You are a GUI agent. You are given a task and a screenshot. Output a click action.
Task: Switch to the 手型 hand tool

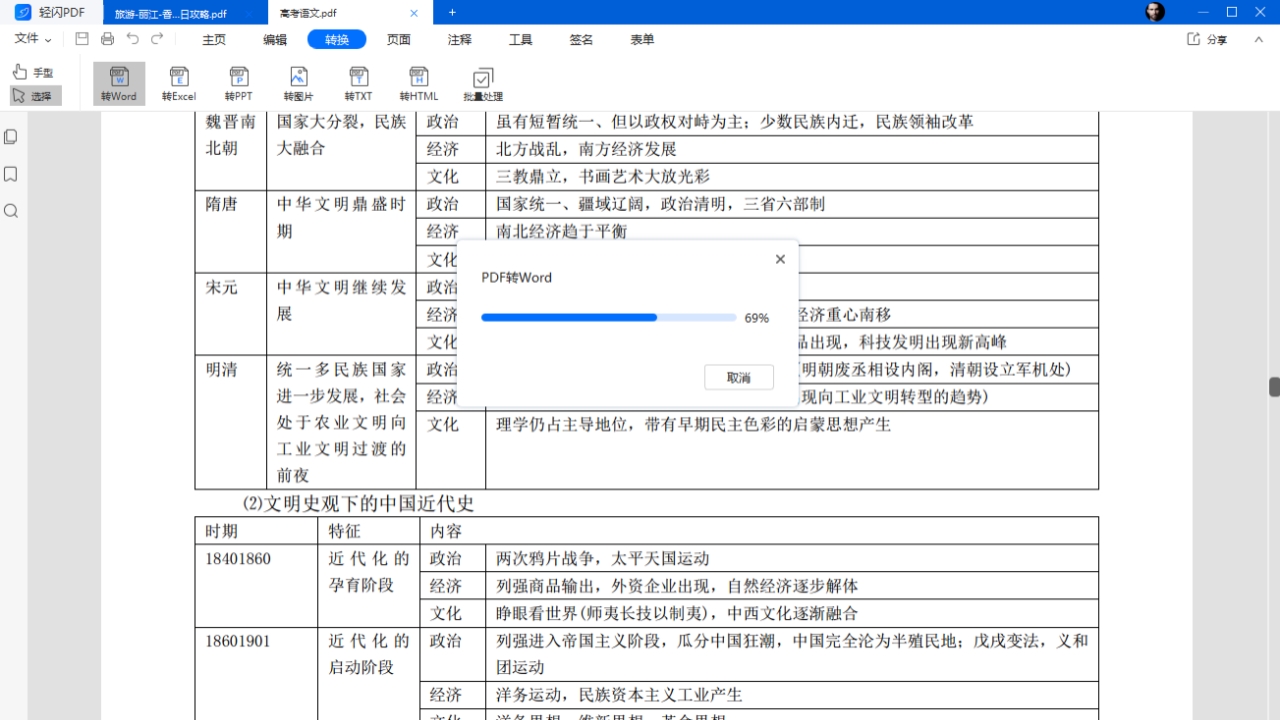[x=36, y=72]
